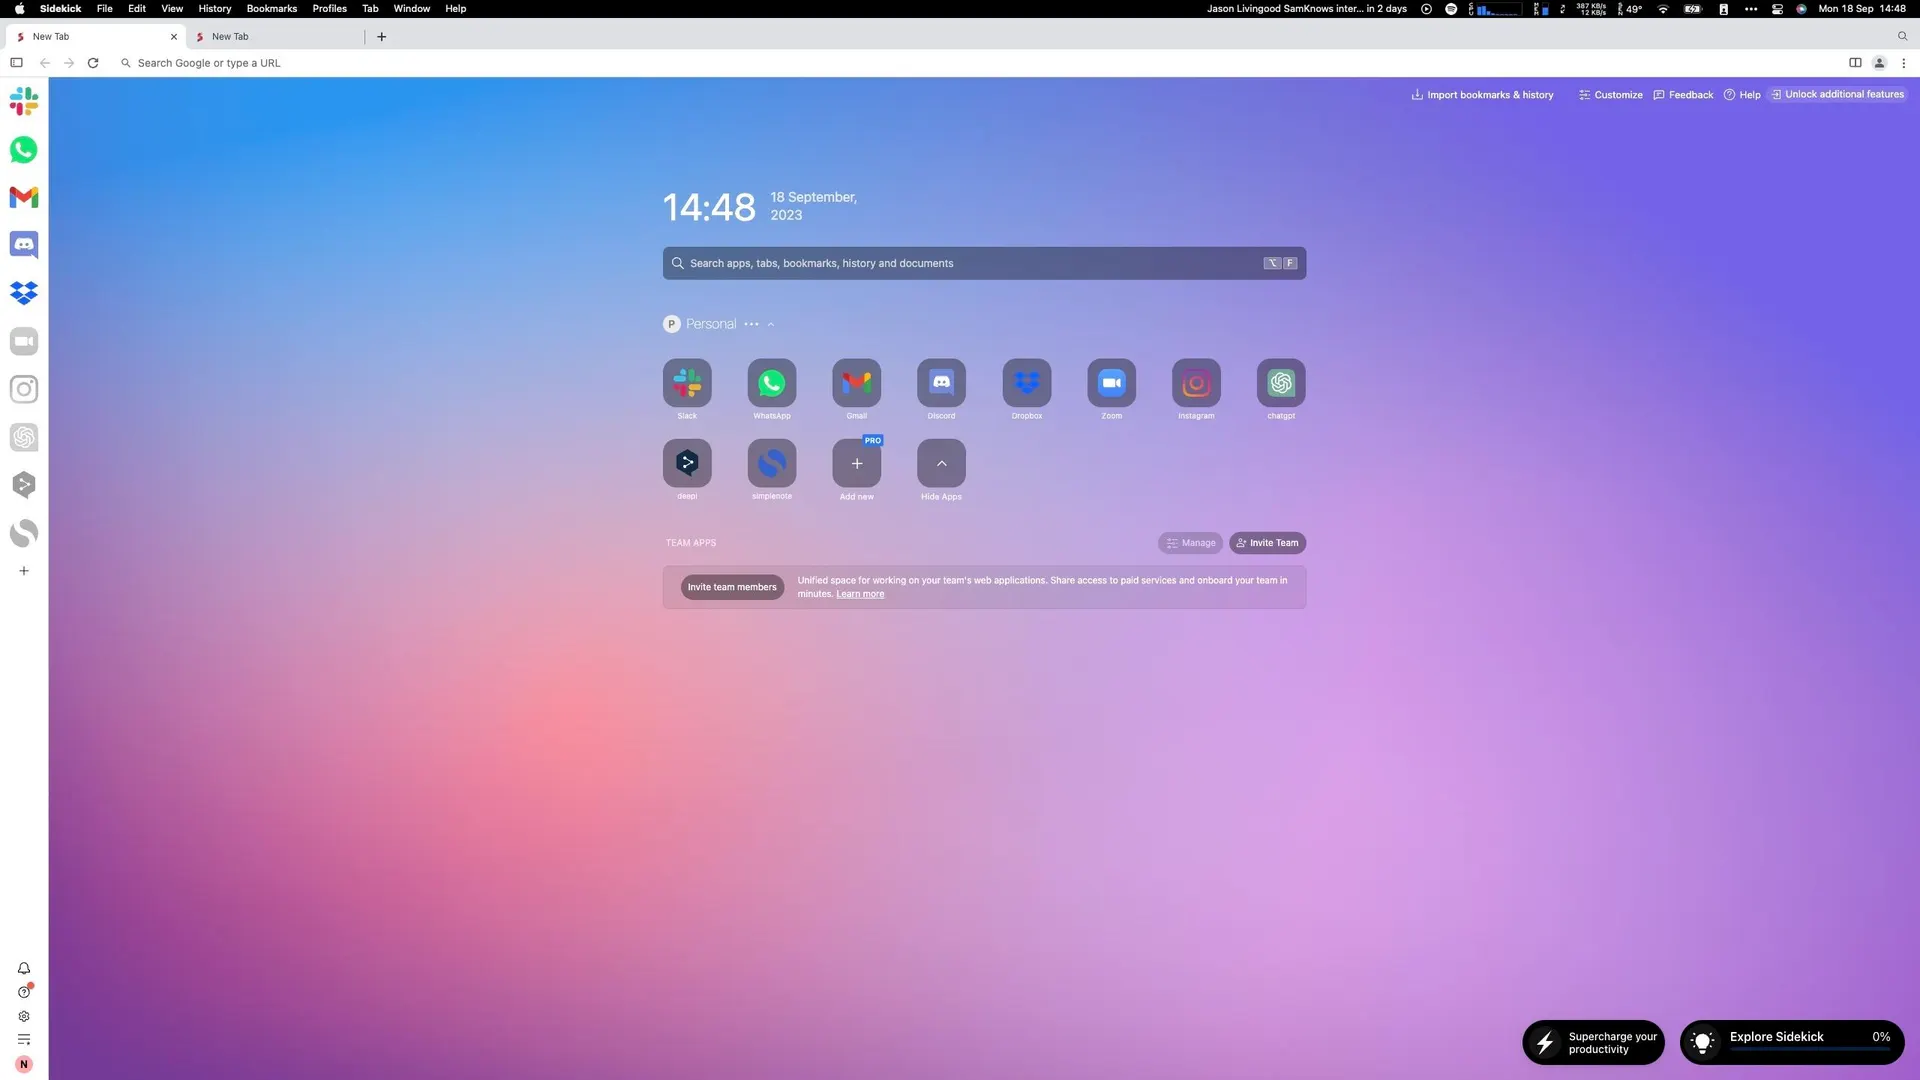1920x1080 pixels.
Task: Open Instagram from the app grid
Action: (x=1195, y=383)
